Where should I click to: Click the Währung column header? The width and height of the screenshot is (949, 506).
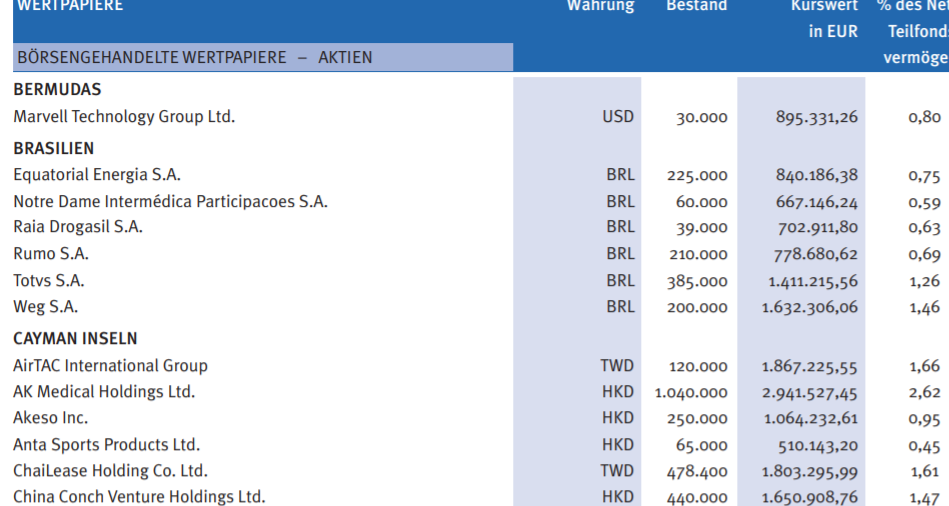point(600,7)
